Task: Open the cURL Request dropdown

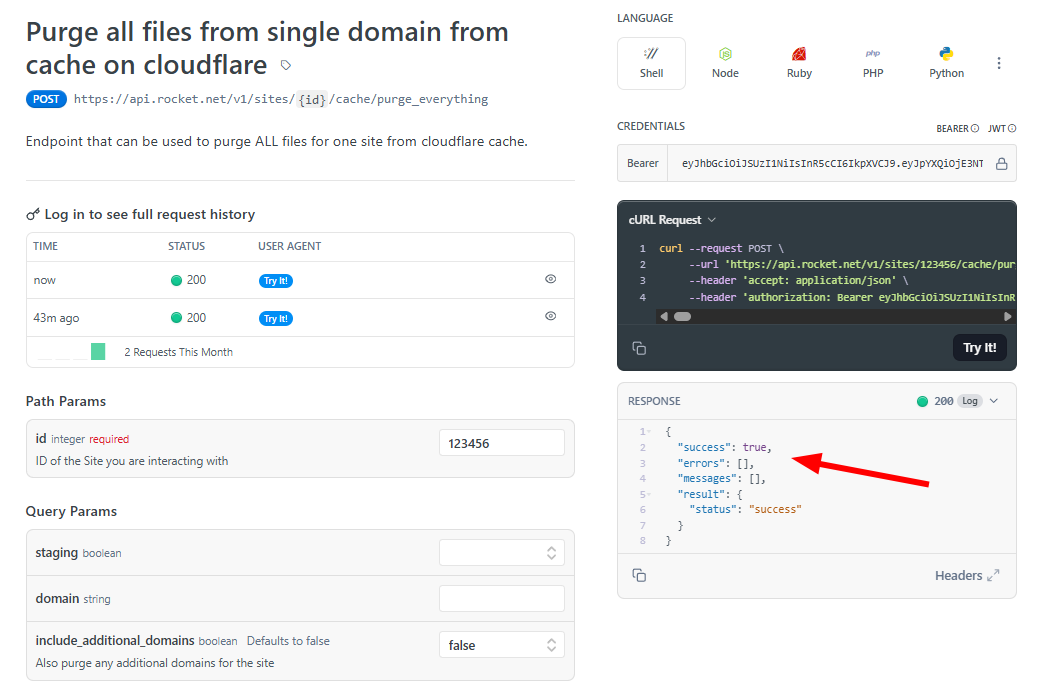Action: tap(667, 219)
